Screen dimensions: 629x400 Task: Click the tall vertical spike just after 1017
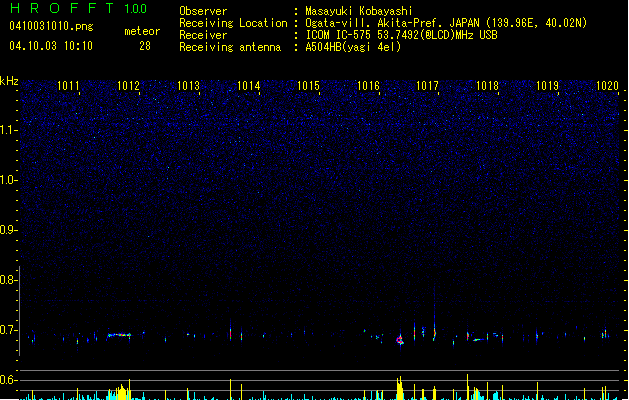(434, 311)
